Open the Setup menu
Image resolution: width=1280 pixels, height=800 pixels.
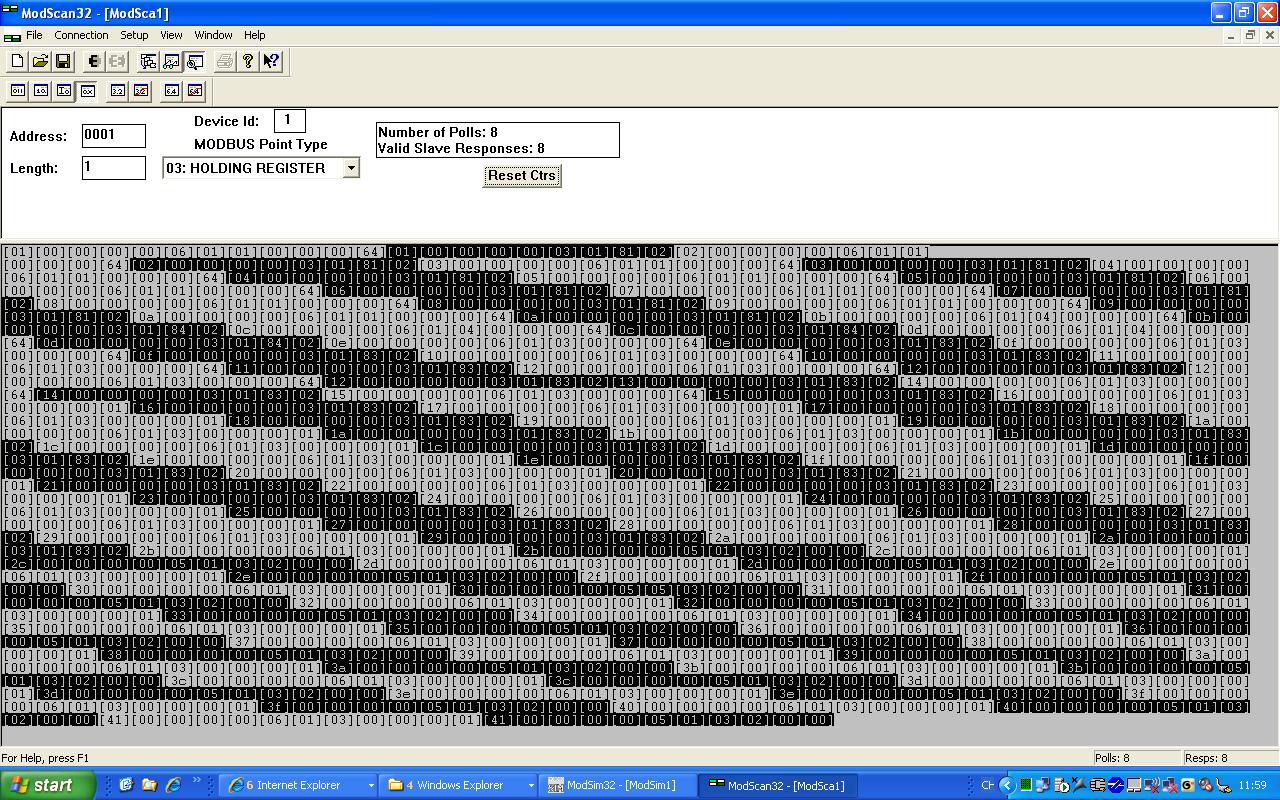tap(134, 35)
